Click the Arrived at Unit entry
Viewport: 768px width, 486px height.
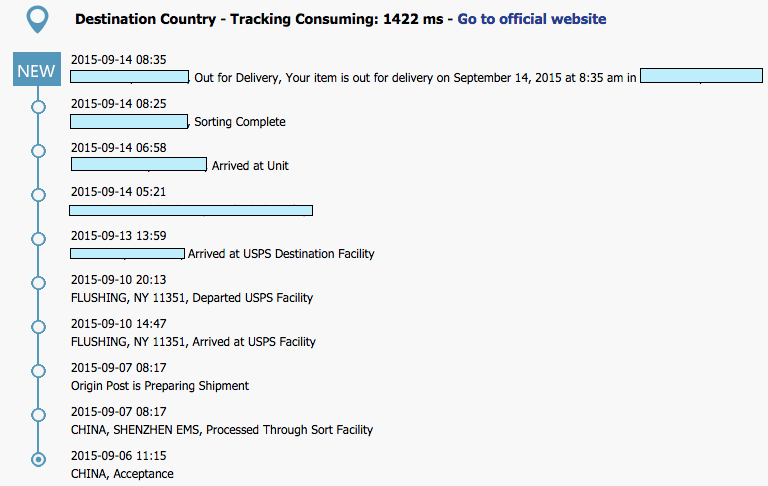250,166
